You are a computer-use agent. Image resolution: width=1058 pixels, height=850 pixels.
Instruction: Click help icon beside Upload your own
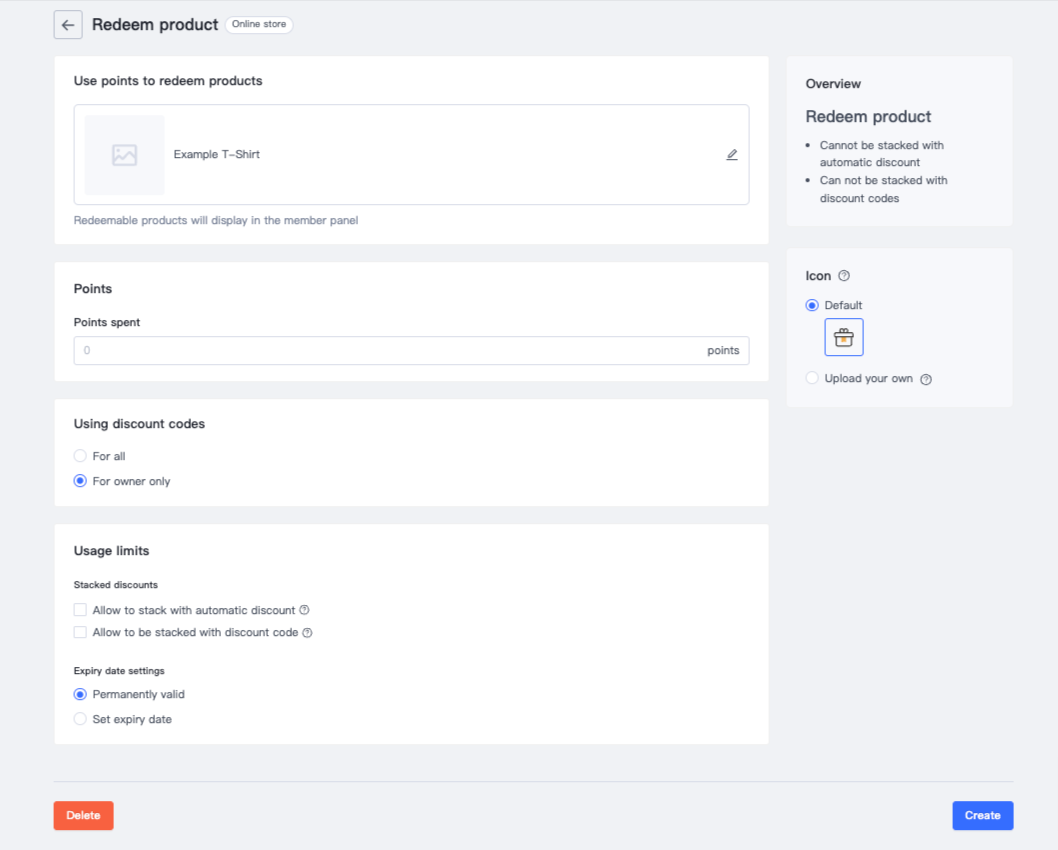click(x=926, y=379)
